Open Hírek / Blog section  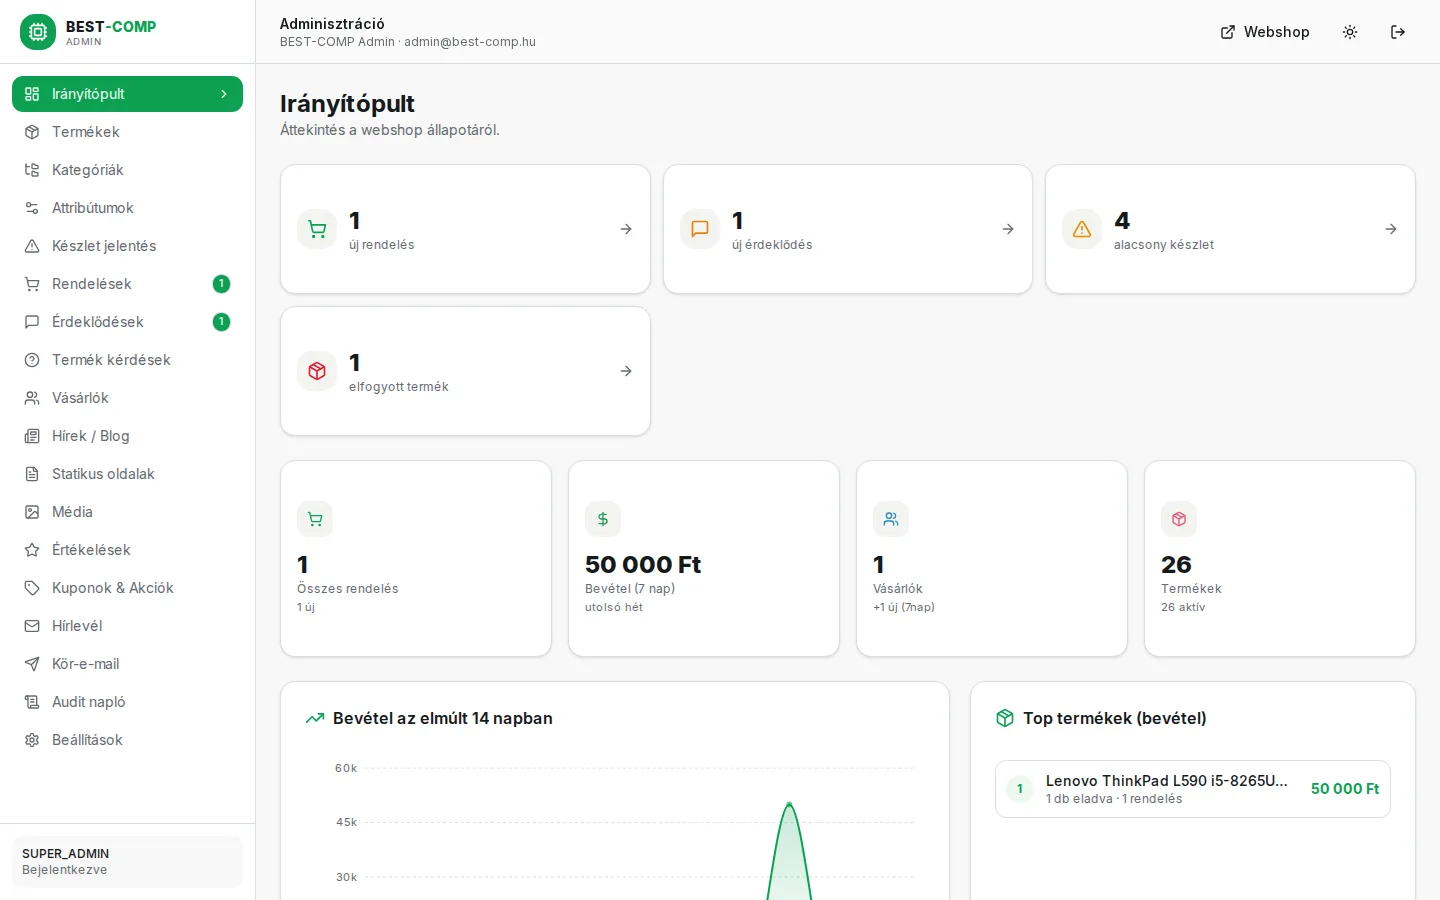tap(127, 436)
